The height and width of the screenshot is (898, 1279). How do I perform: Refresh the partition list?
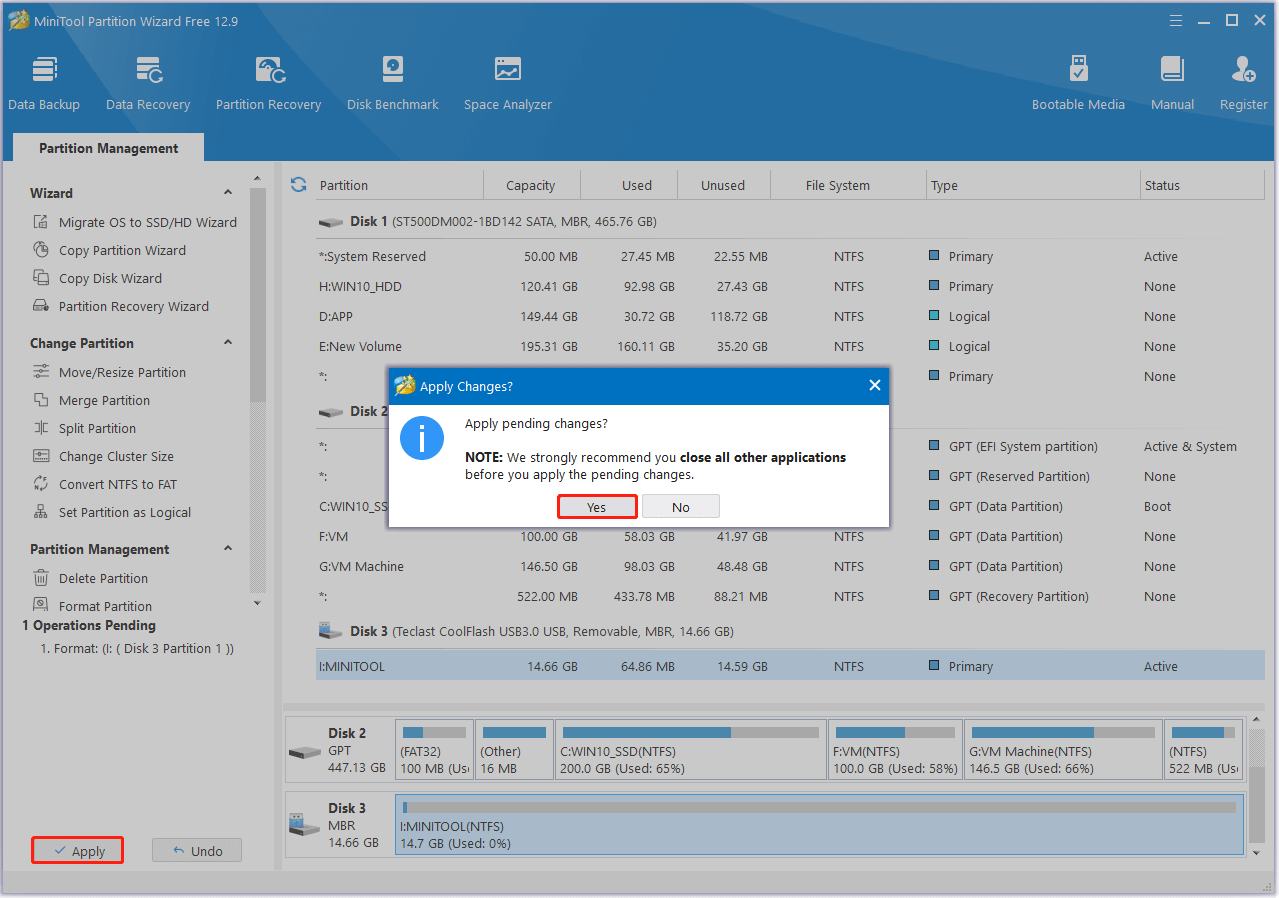coord(298,185)
